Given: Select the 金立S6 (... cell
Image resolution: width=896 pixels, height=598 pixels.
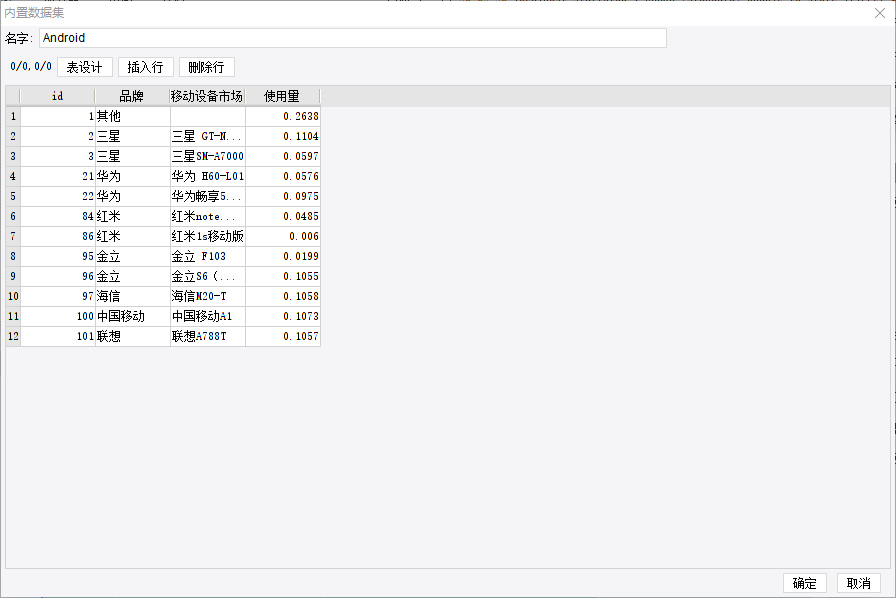Looking at the screenshot, I should tap(208, 276).
